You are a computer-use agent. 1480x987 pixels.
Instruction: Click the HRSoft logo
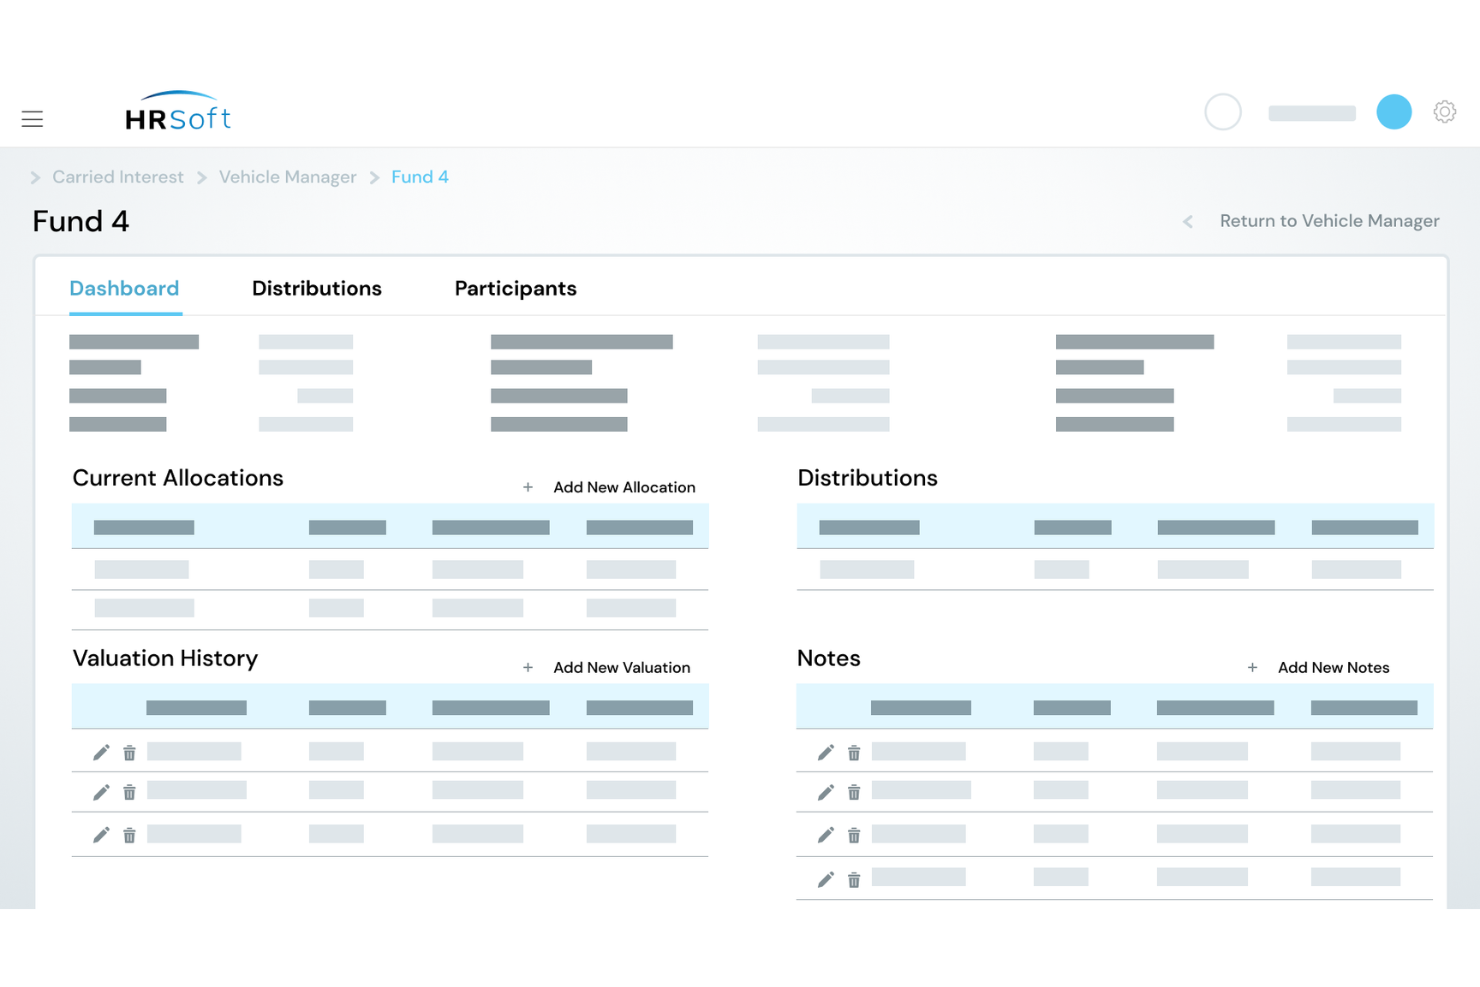point(178,112)
